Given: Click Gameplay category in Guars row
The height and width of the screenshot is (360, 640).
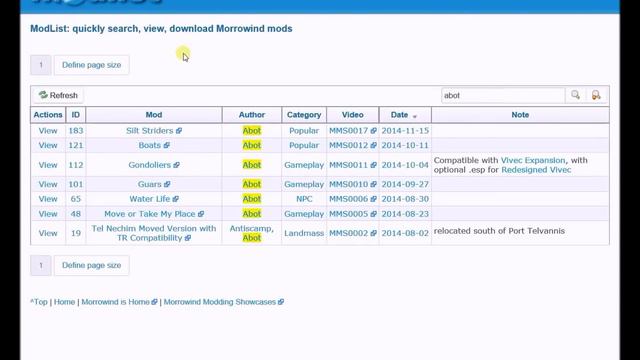Looking at the screenshot, I should pyautogui.click(x=304, y=184).
